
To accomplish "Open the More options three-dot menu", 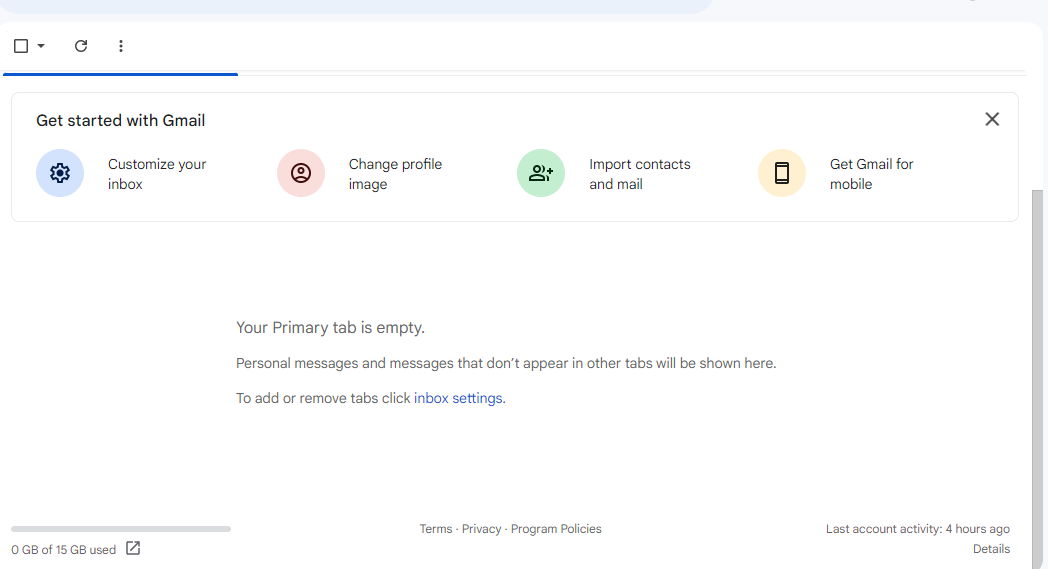I will click(x=121, y=46).
